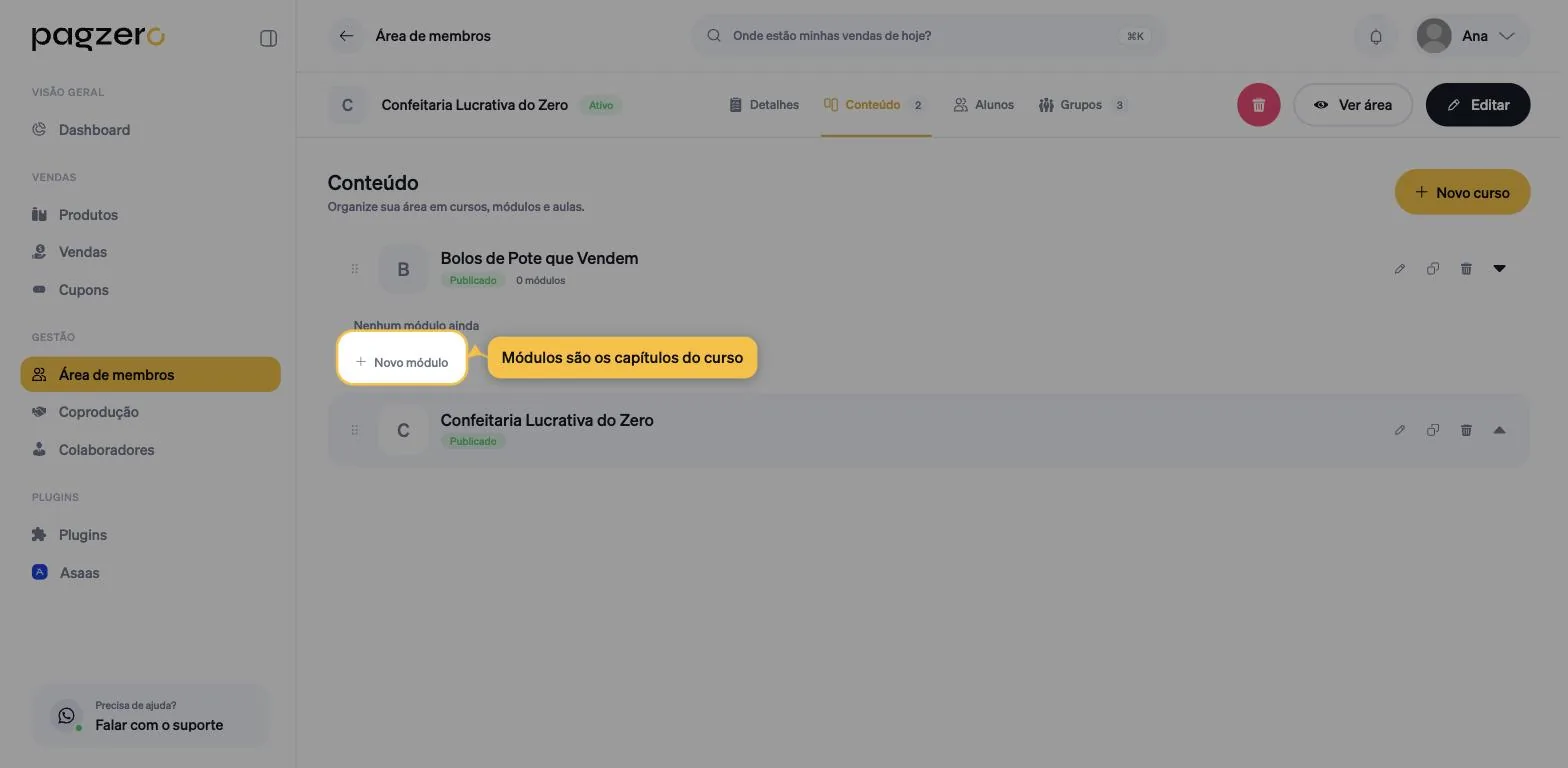Delete the Confeitaria Lucrativa do Zero course
The image size is (1568, 768).
pyautogui.click(x=1466, y=430)
